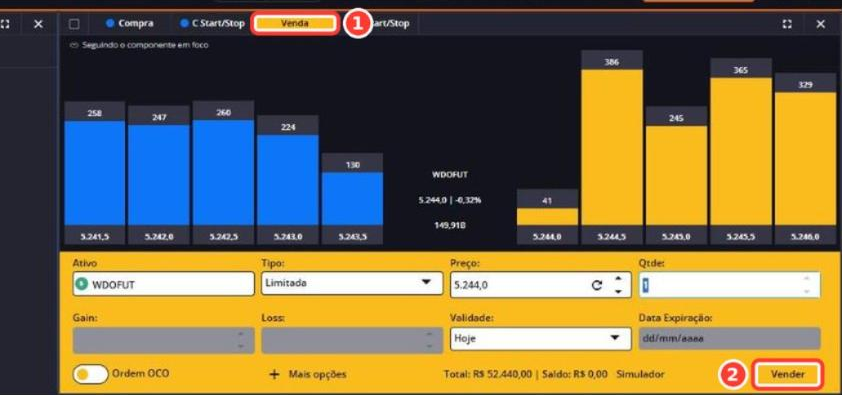
Task: Click the yellow ask bar showing 329
Action: pyautogui.click(x=805, y=159)
